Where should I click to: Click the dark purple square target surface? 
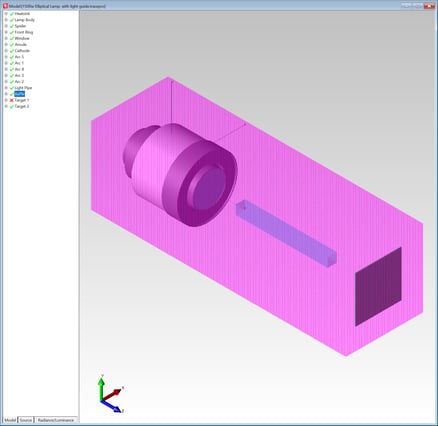(x=378, y=287)
